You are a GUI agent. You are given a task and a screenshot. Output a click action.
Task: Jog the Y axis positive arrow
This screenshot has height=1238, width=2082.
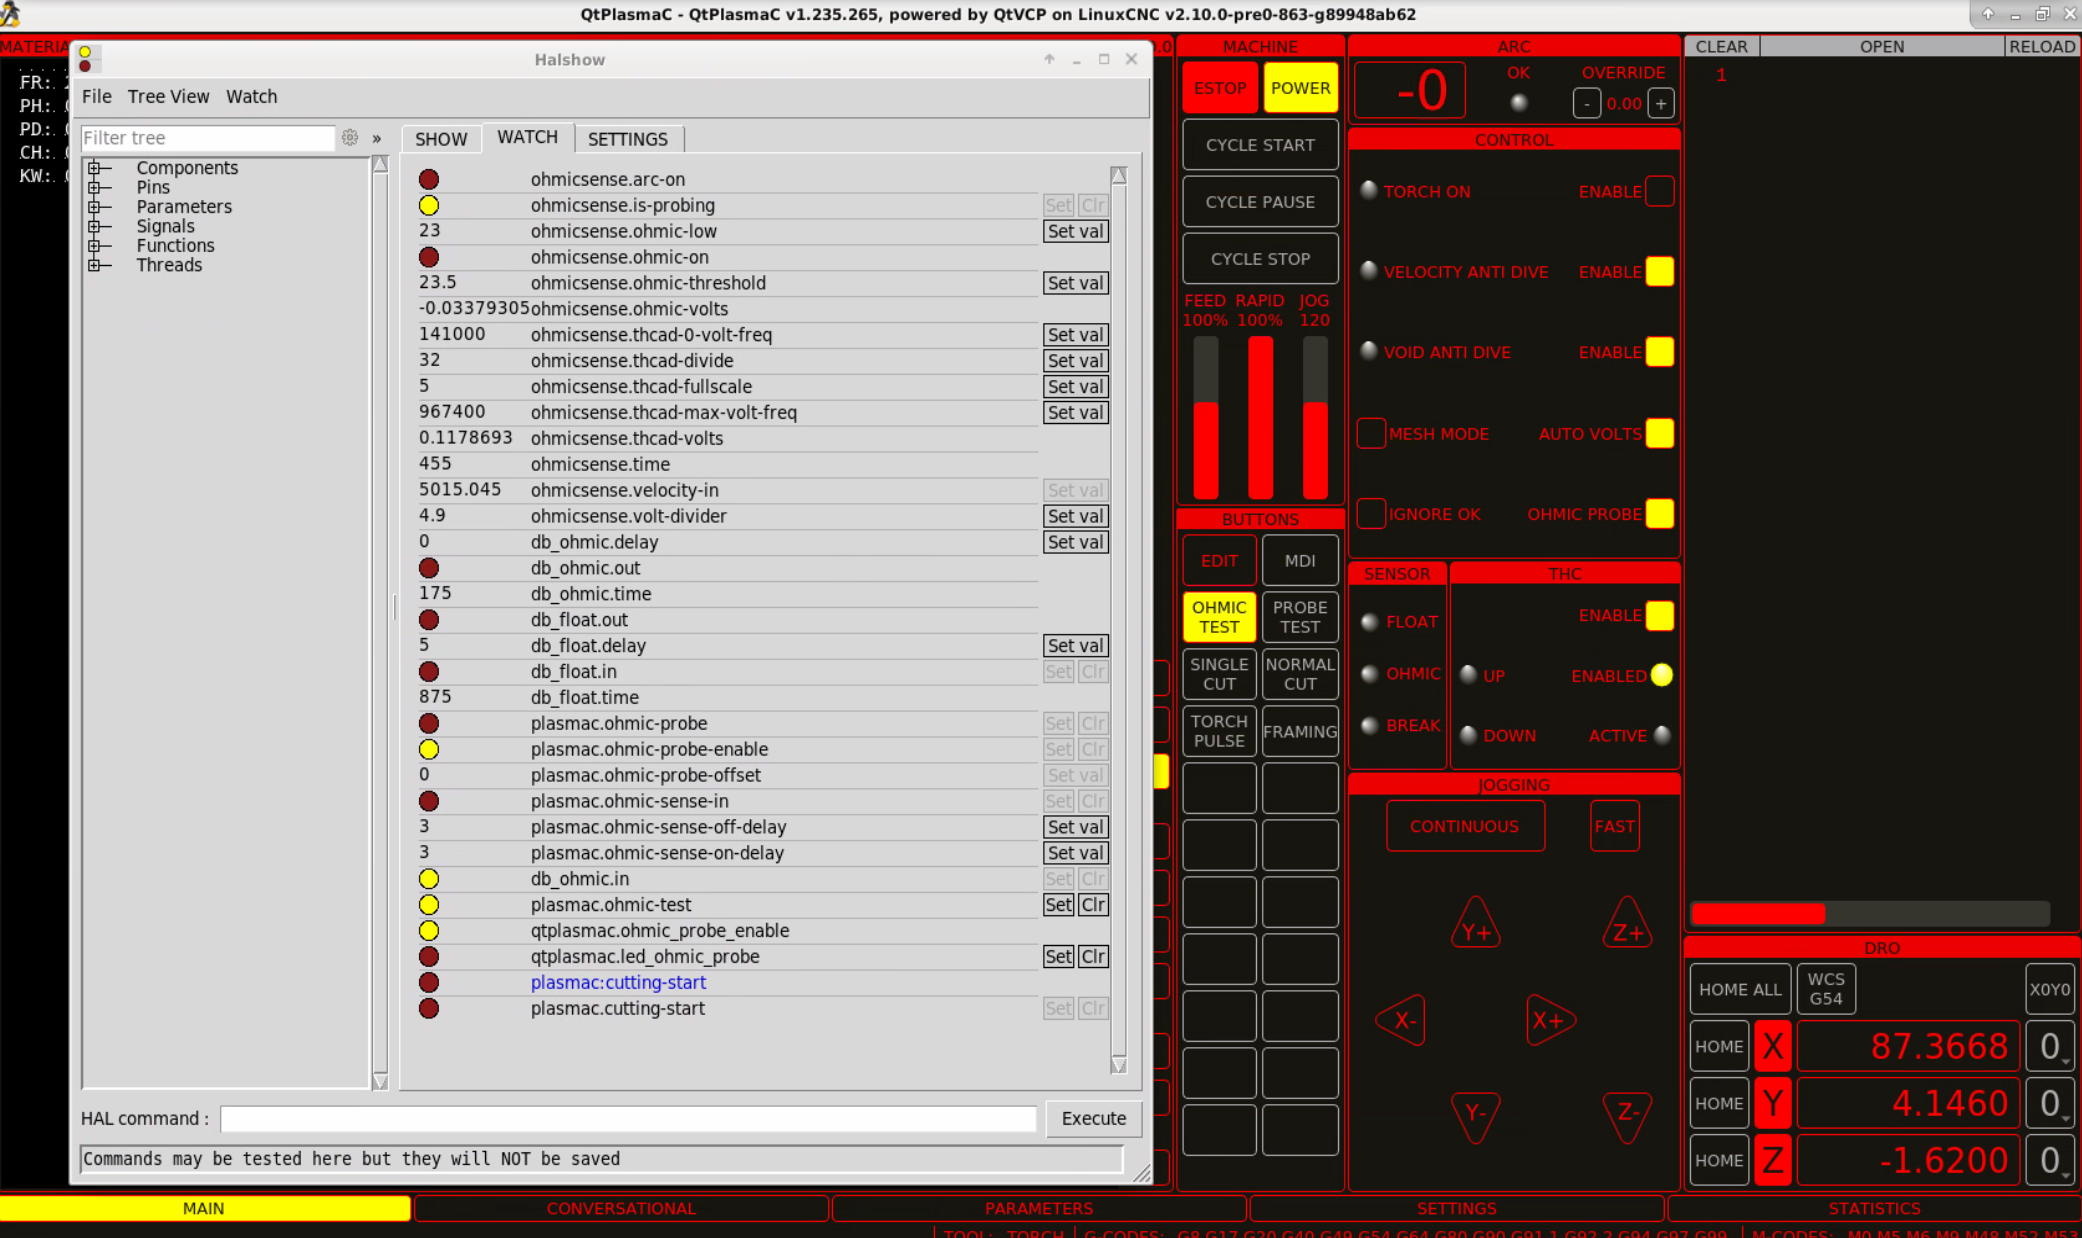[x=1476, y=925]
